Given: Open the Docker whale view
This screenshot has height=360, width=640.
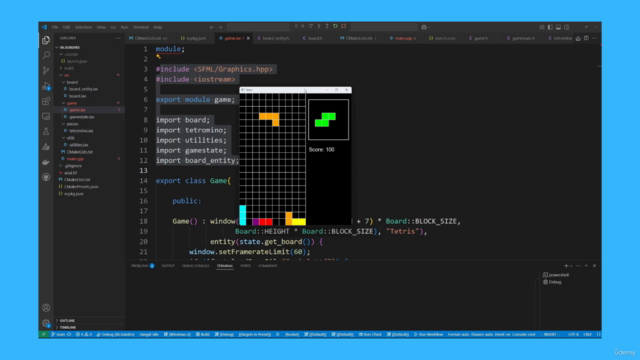Looking at the screenshot, I should coord(46,162).
